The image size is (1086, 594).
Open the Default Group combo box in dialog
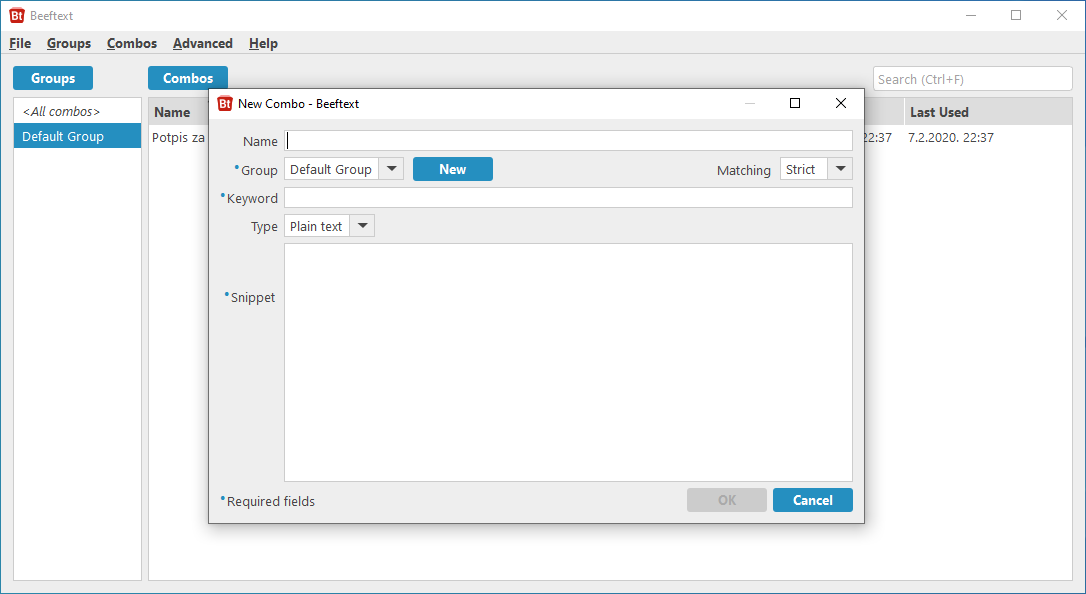click(x=344, y=169)
